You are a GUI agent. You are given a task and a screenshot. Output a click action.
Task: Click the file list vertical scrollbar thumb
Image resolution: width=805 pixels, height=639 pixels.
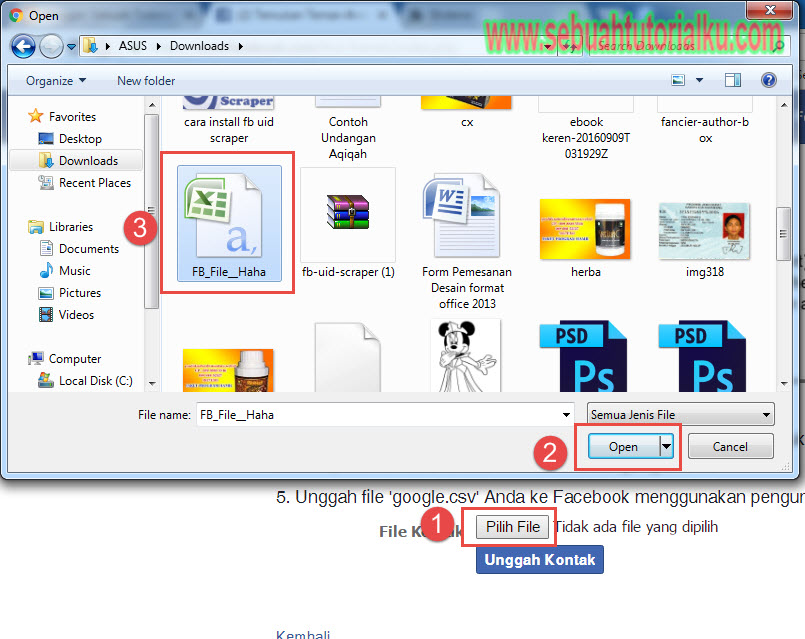(783, 234)
